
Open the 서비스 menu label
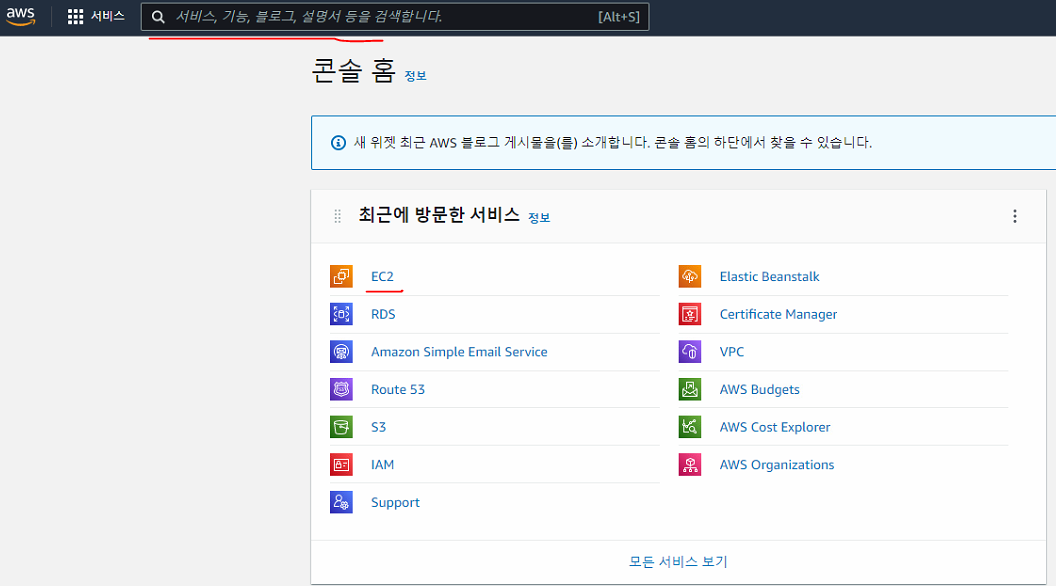pyautogui.click(x=108, y=16)
